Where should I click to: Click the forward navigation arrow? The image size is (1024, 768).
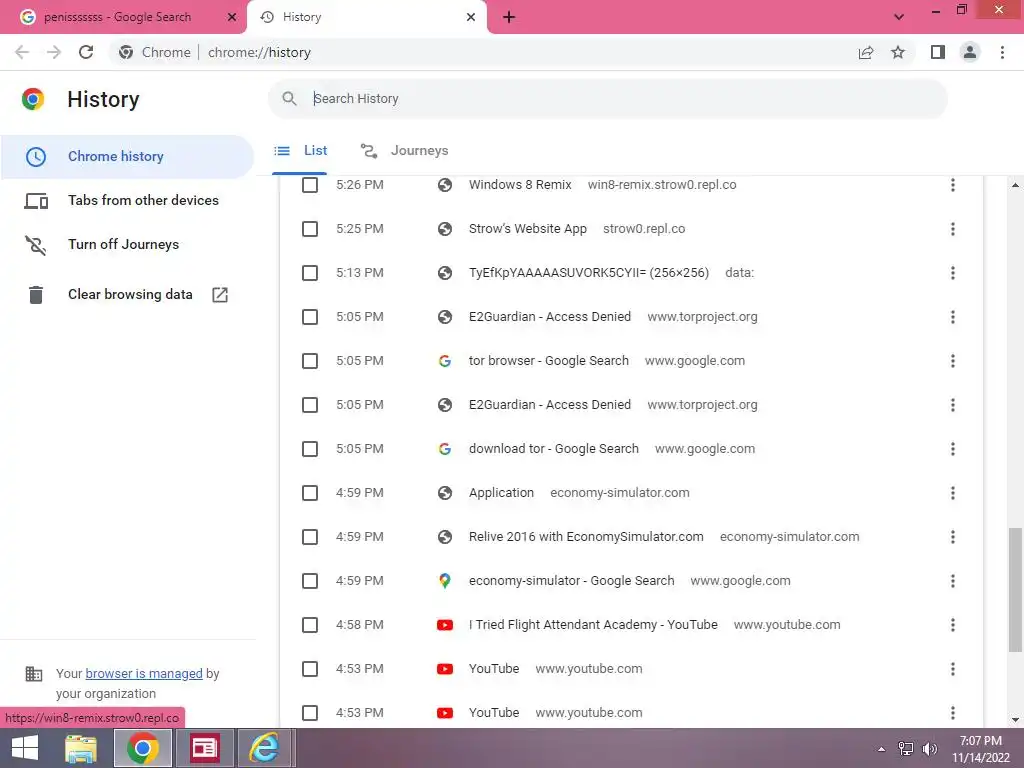coord(54,52)
